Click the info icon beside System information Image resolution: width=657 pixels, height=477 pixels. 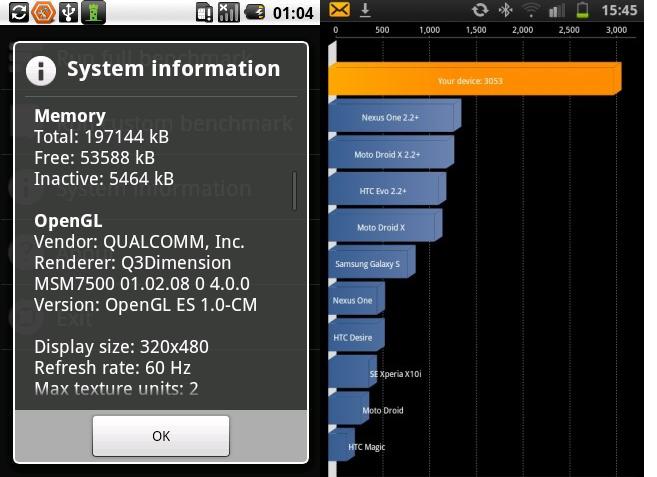tap(41, 71)
